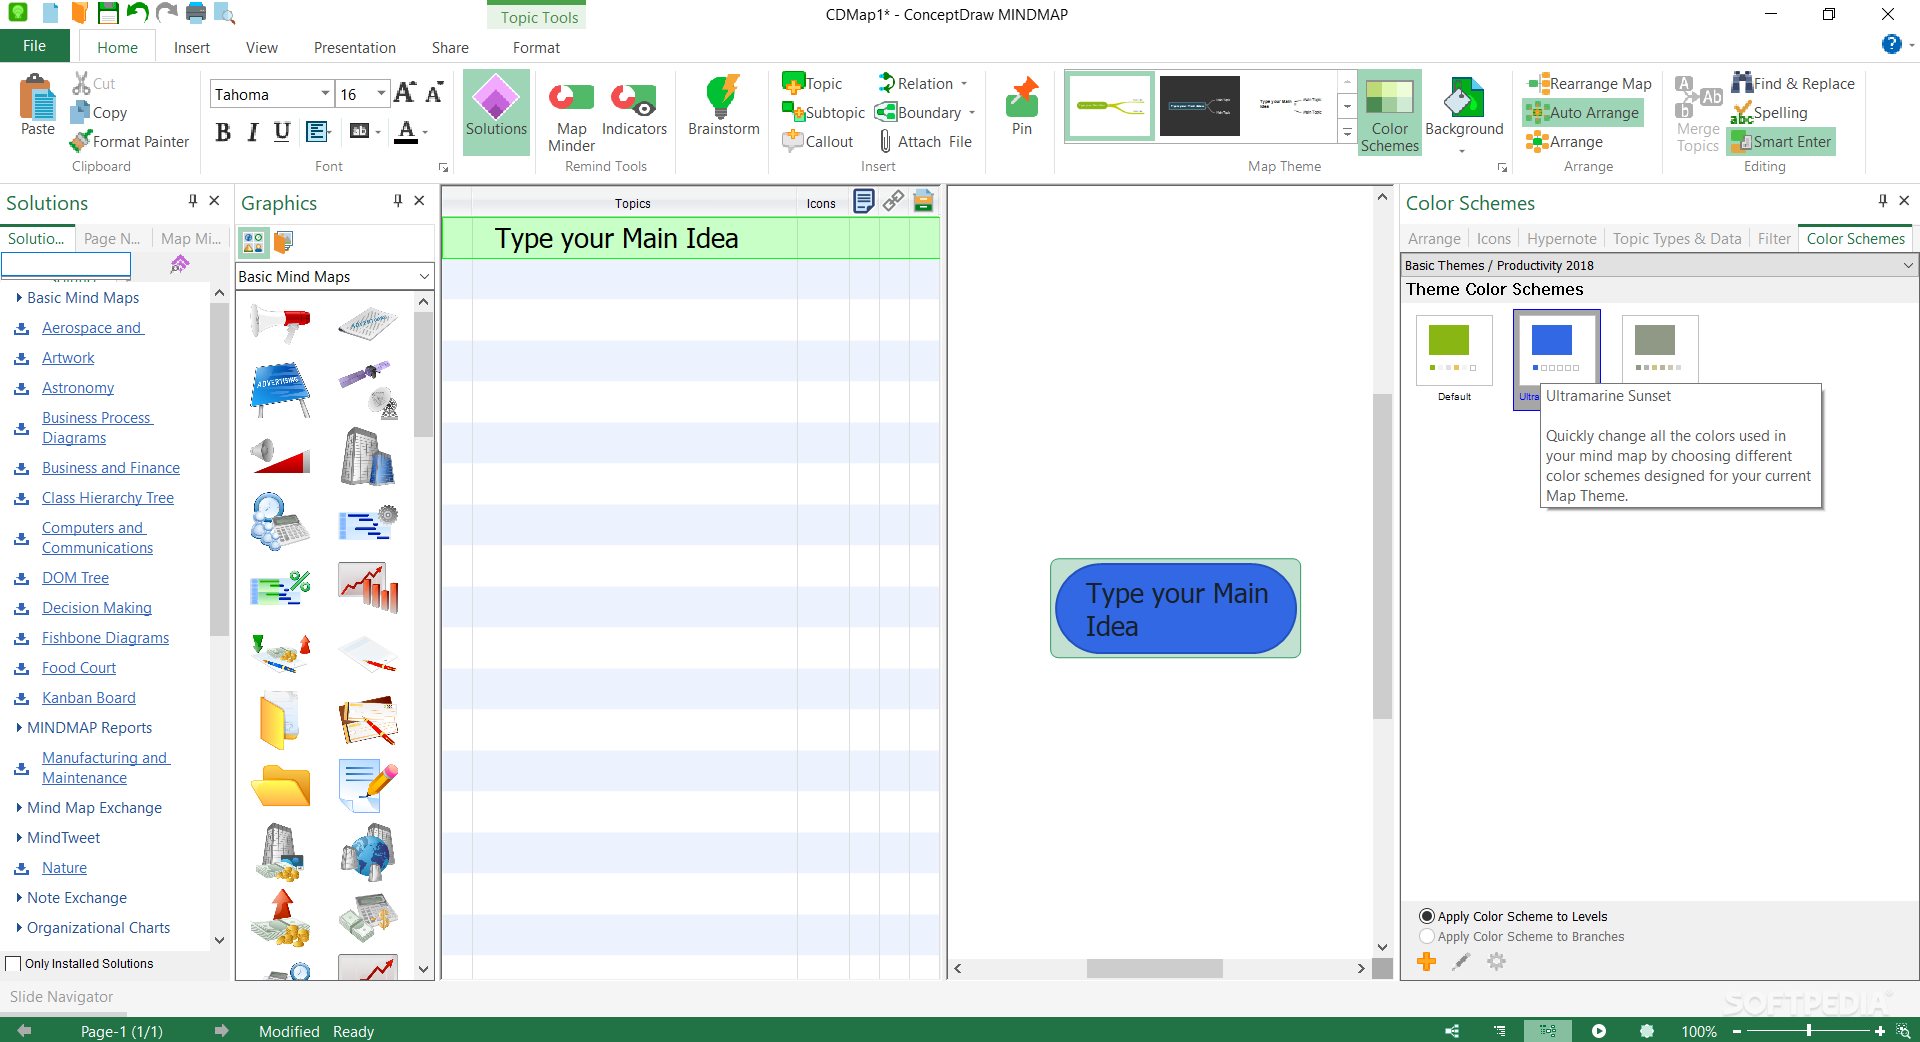Select the Default green color scheme
The image size is (1920, 1042).
click(x=1454, y=351)
